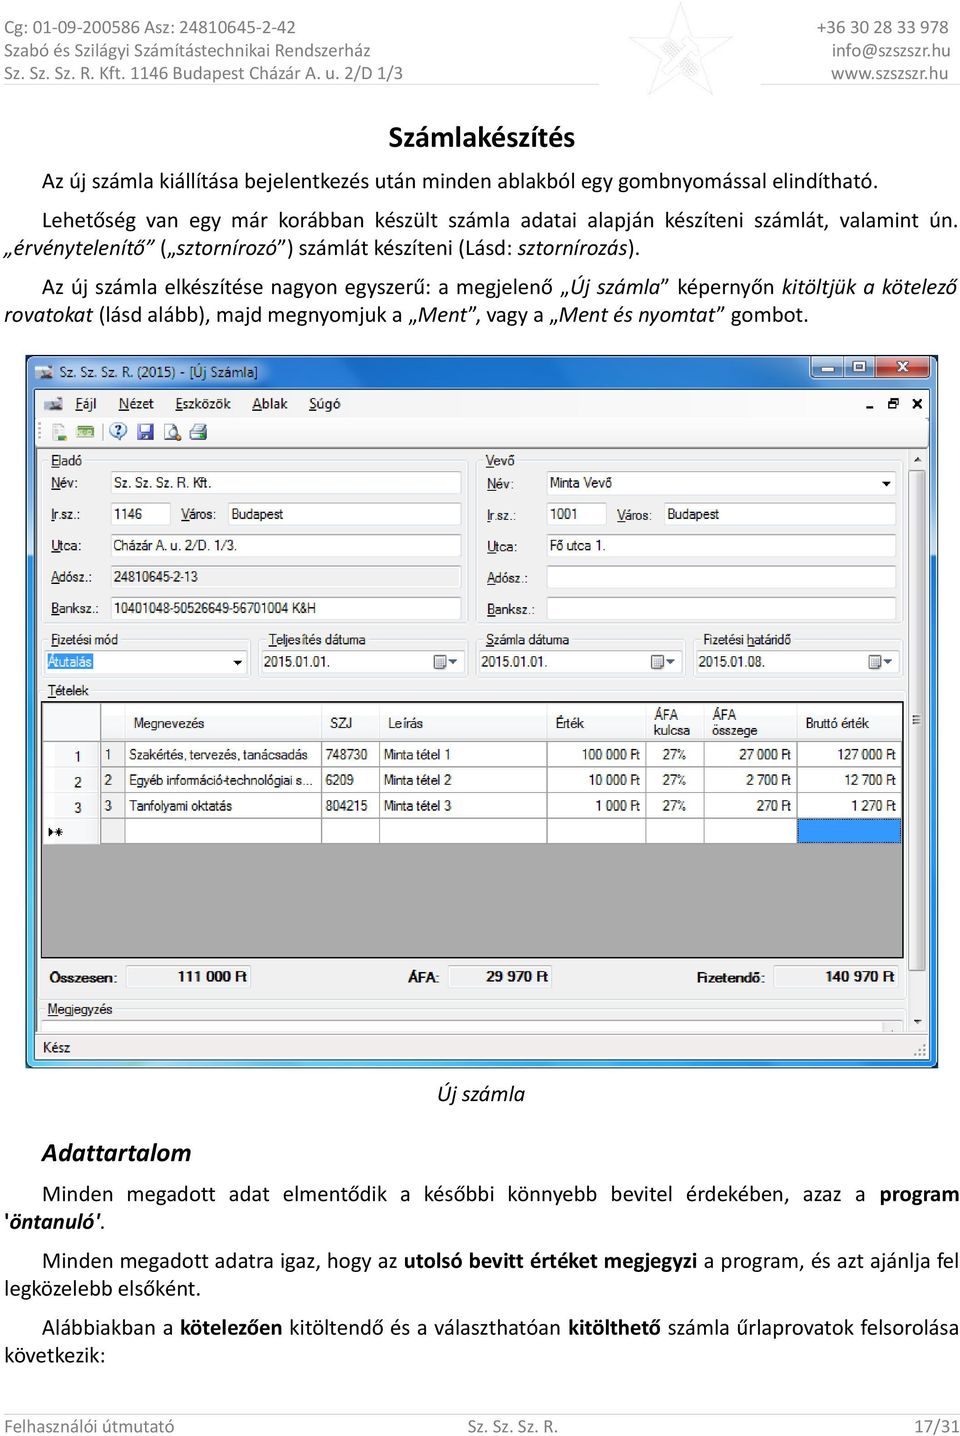Open Teljesítés dátuma date picker
The height and width of the screenshot is (1436, 960).
tap(445, 662)
